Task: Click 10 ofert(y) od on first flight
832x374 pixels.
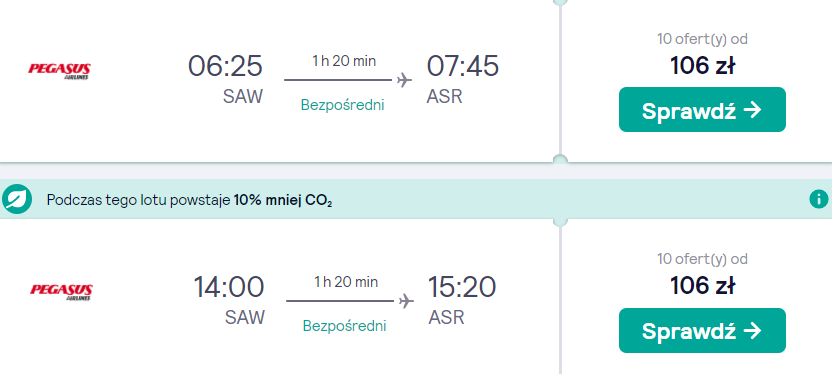Action: tap(702, 39)
